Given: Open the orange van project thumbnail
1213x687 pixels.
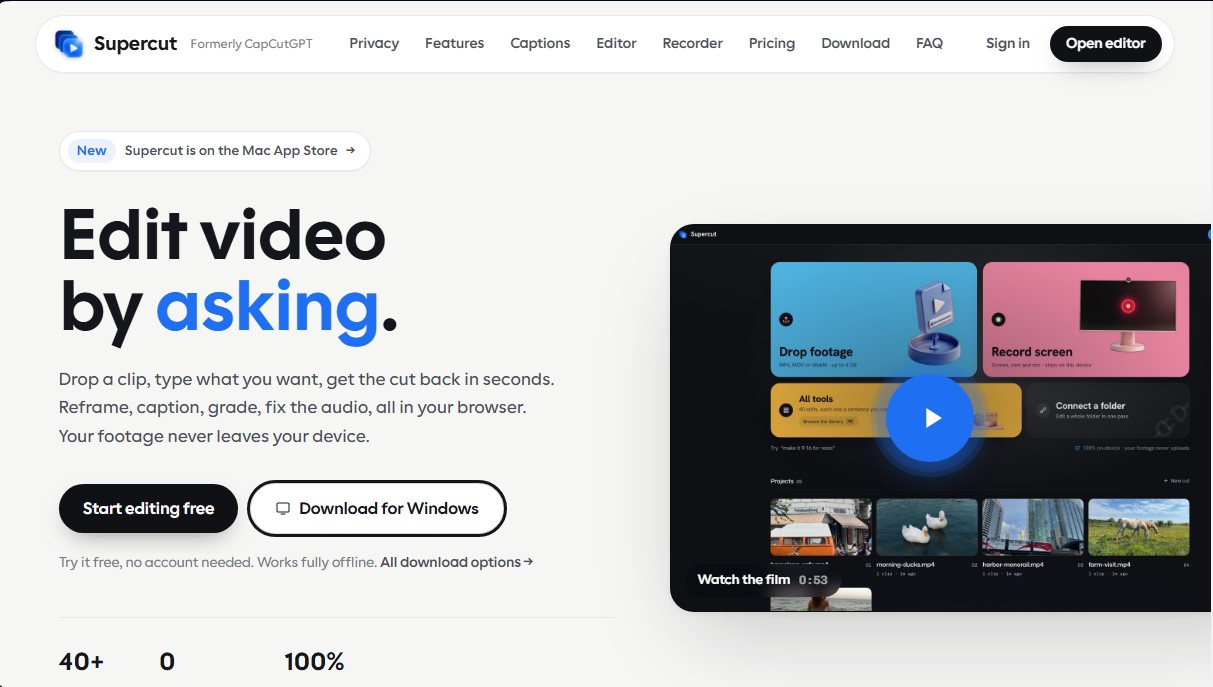Looking at the screenshot, I should (821, 527).
